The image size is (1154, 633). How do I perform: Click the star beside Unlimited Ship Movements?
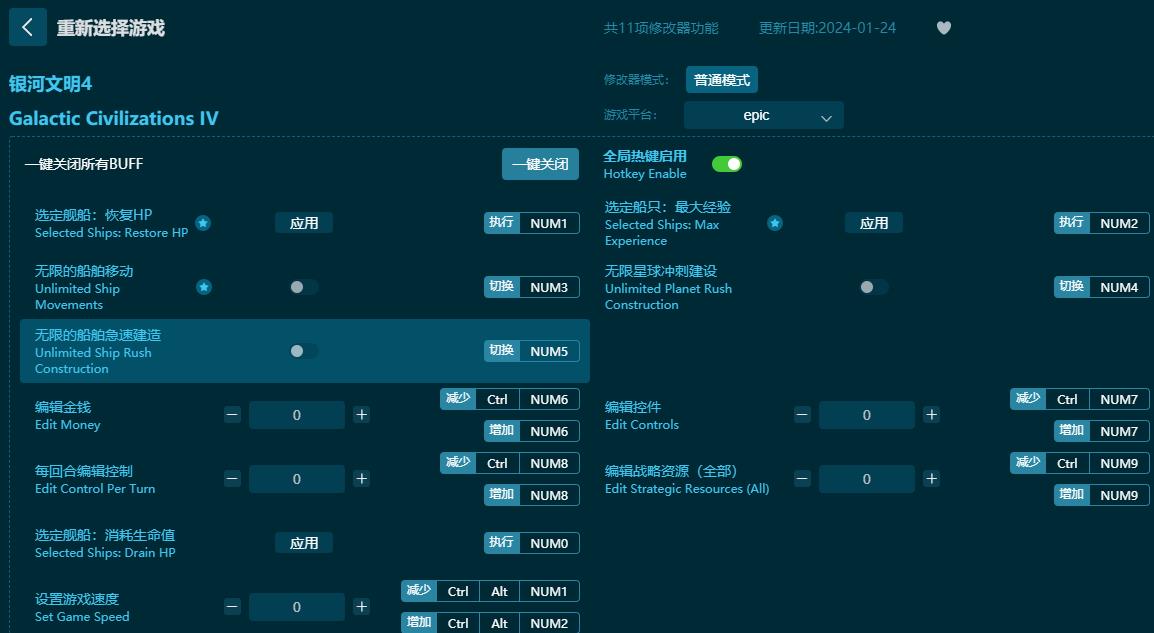pyautogui.click(x=203, y=287)
